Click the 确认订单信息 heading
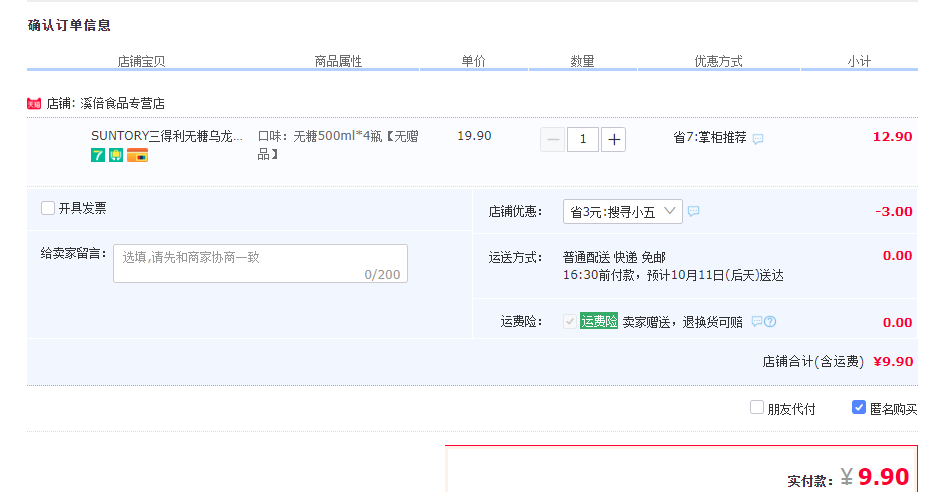This screenshot has height=492, width=943. click(69, 25)
